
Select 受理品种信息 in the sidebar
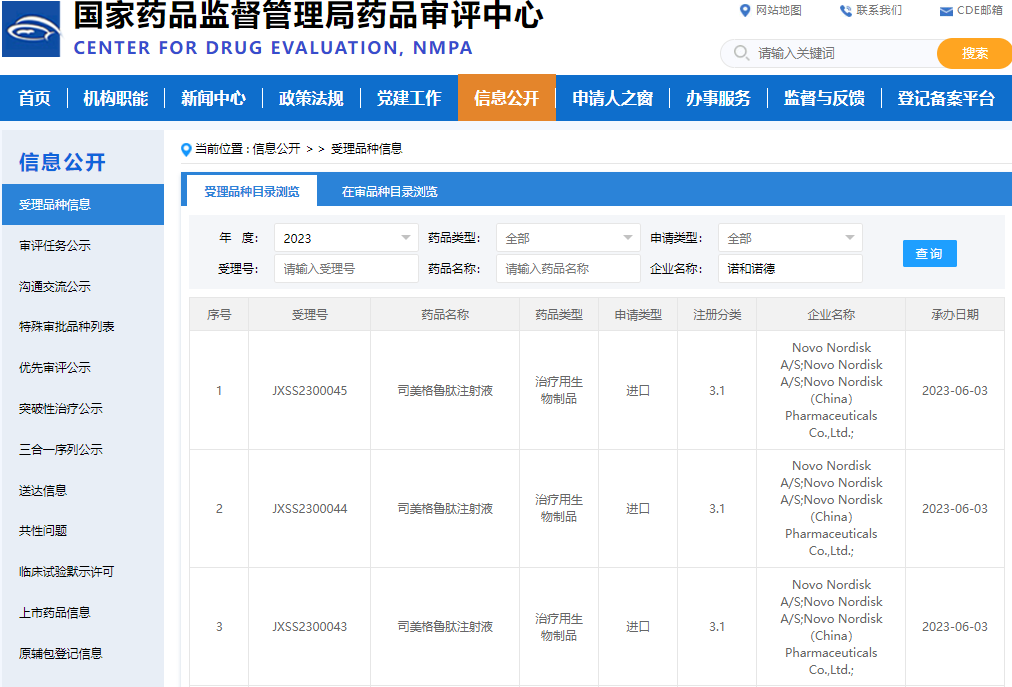coord(83,205)
